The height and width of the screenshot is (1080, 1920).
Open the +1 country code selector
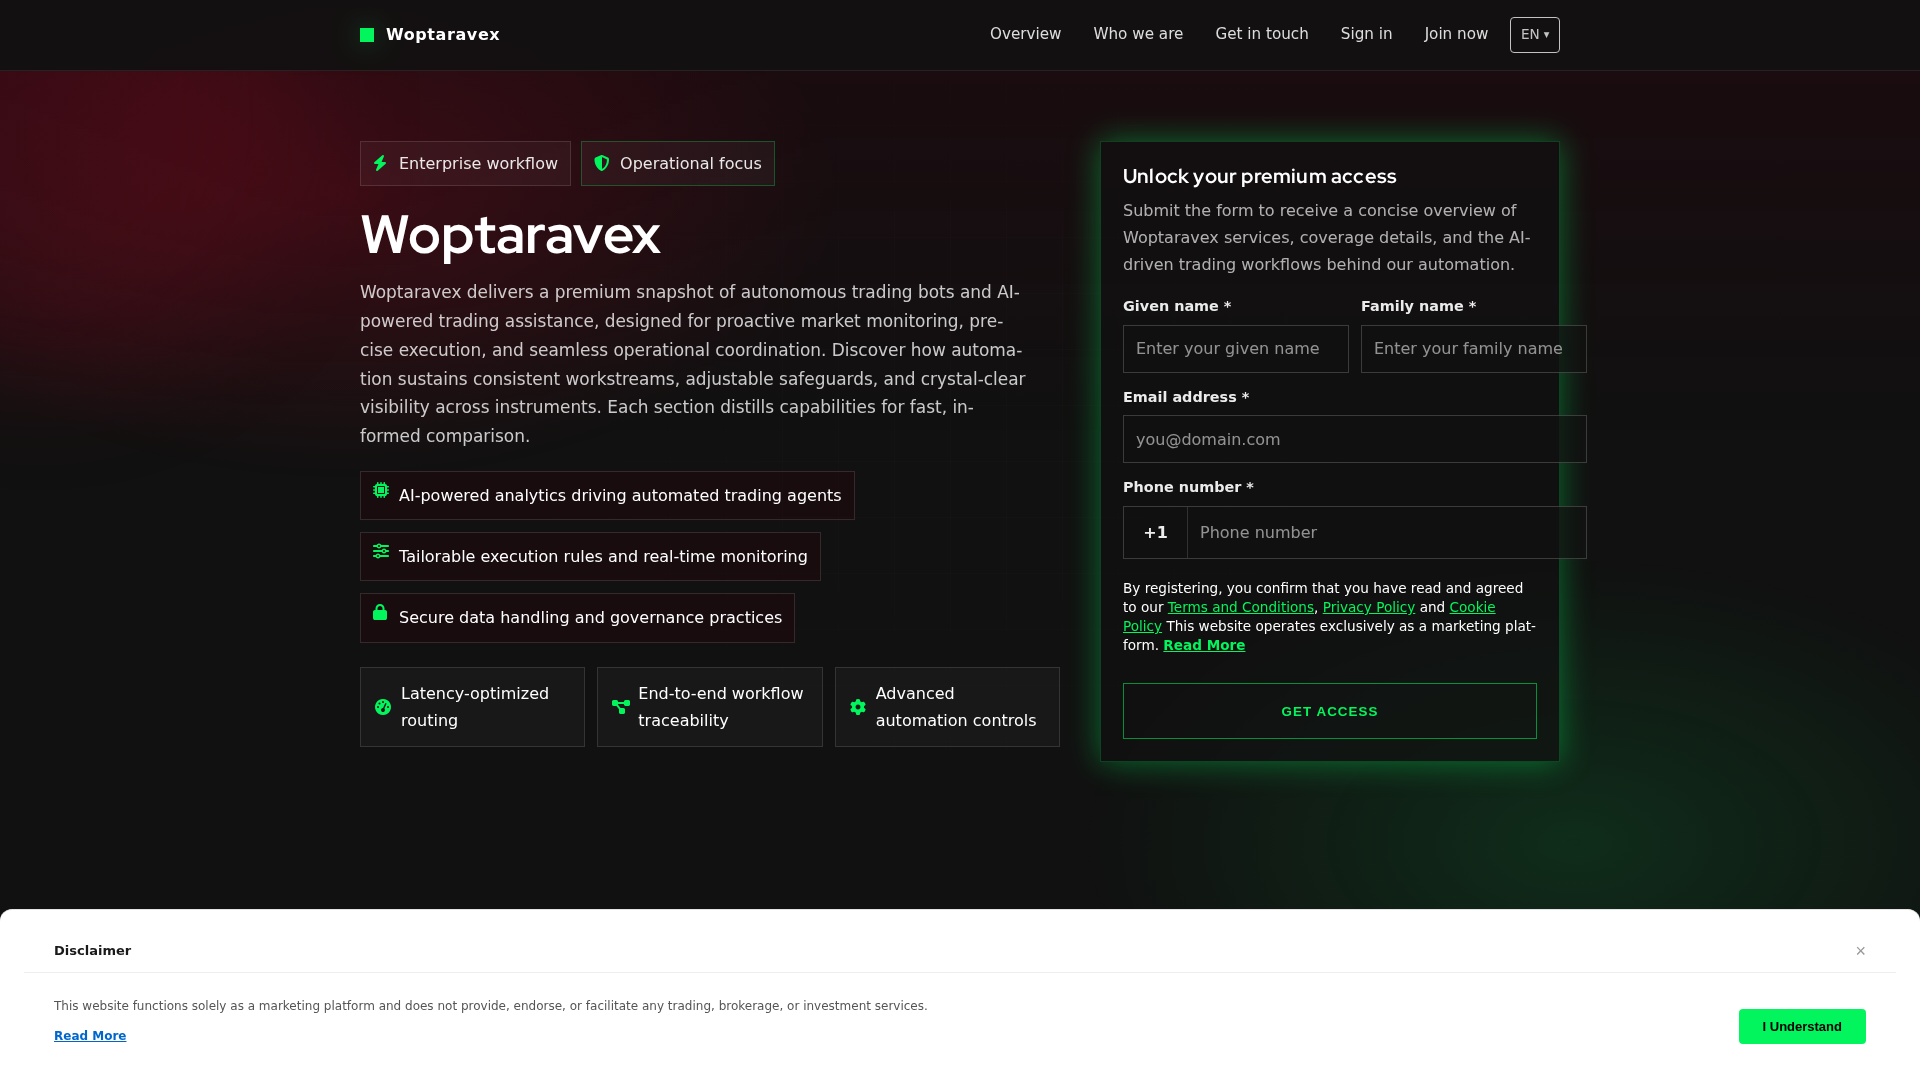(1155, 533)
